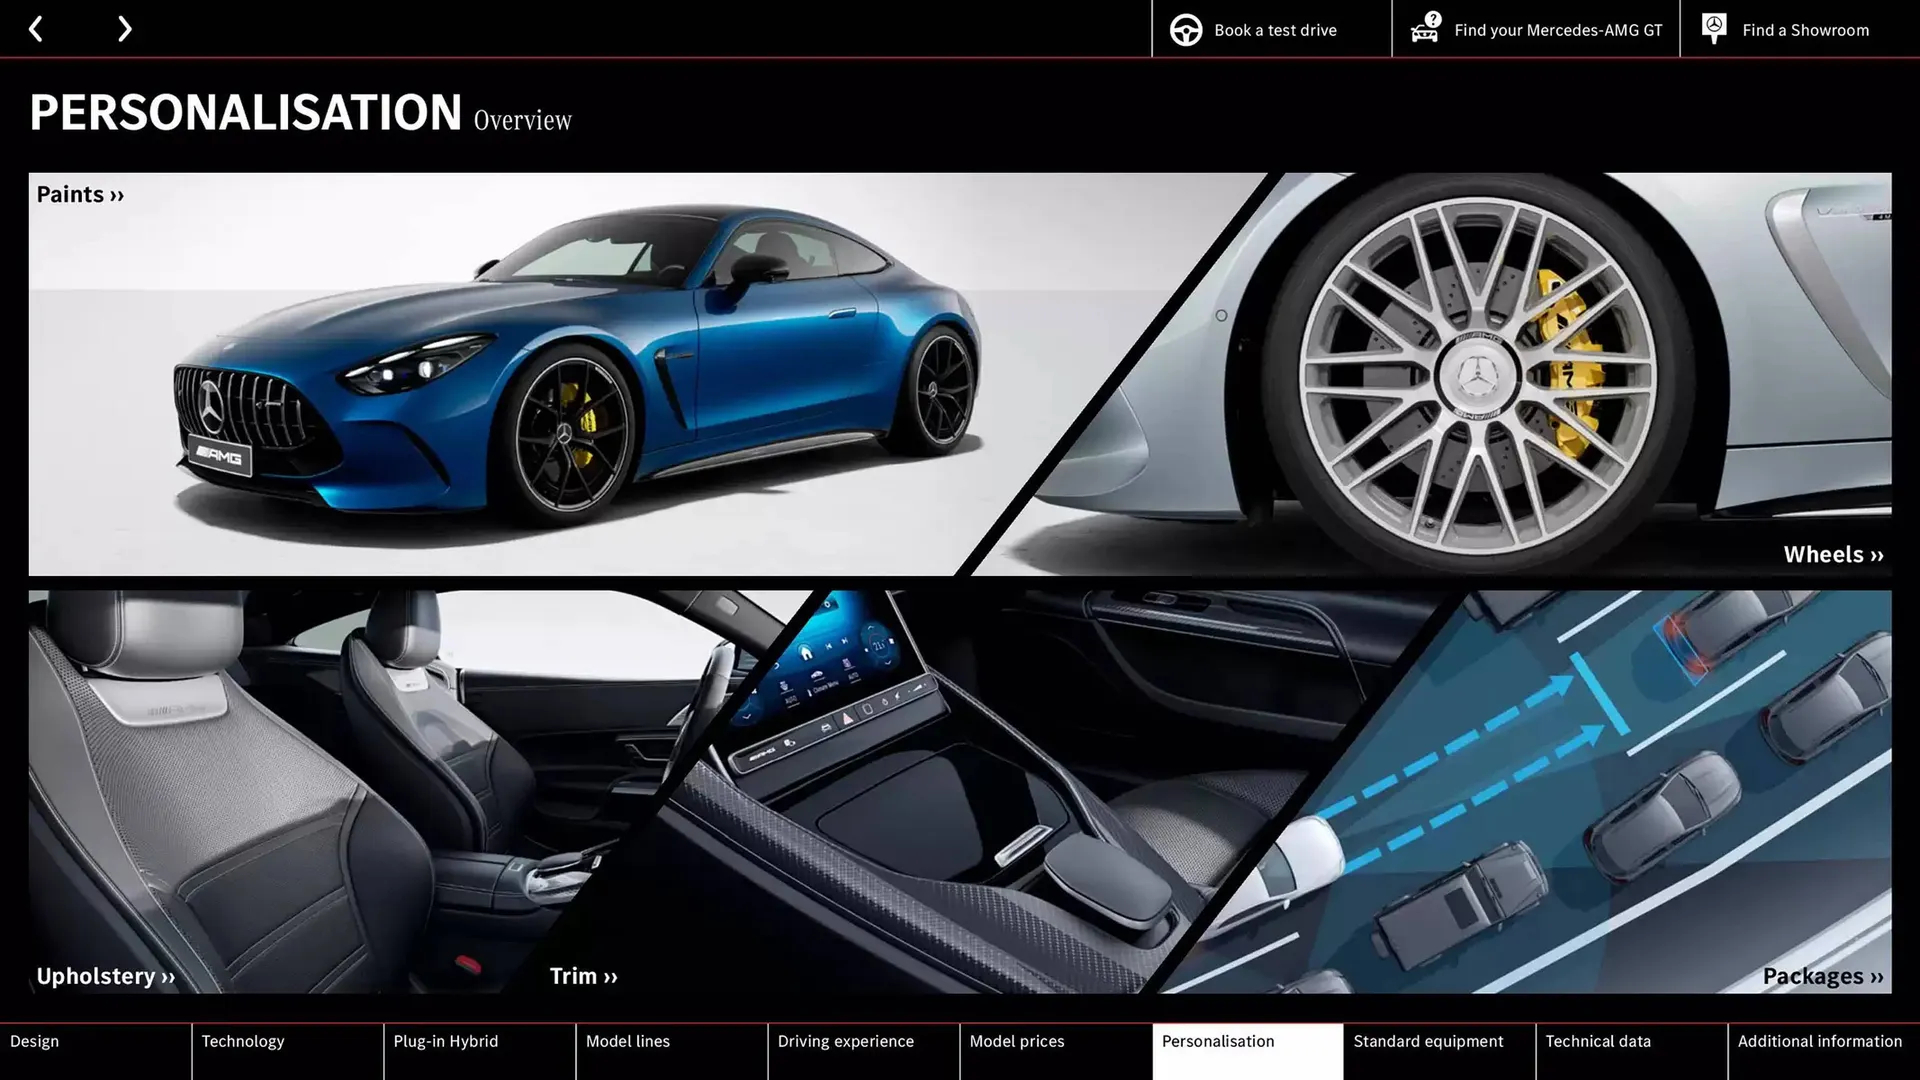Viewport: 1920px width, 1080px height.
Task: Go to the previous page arrow
Action: (36, 29)
